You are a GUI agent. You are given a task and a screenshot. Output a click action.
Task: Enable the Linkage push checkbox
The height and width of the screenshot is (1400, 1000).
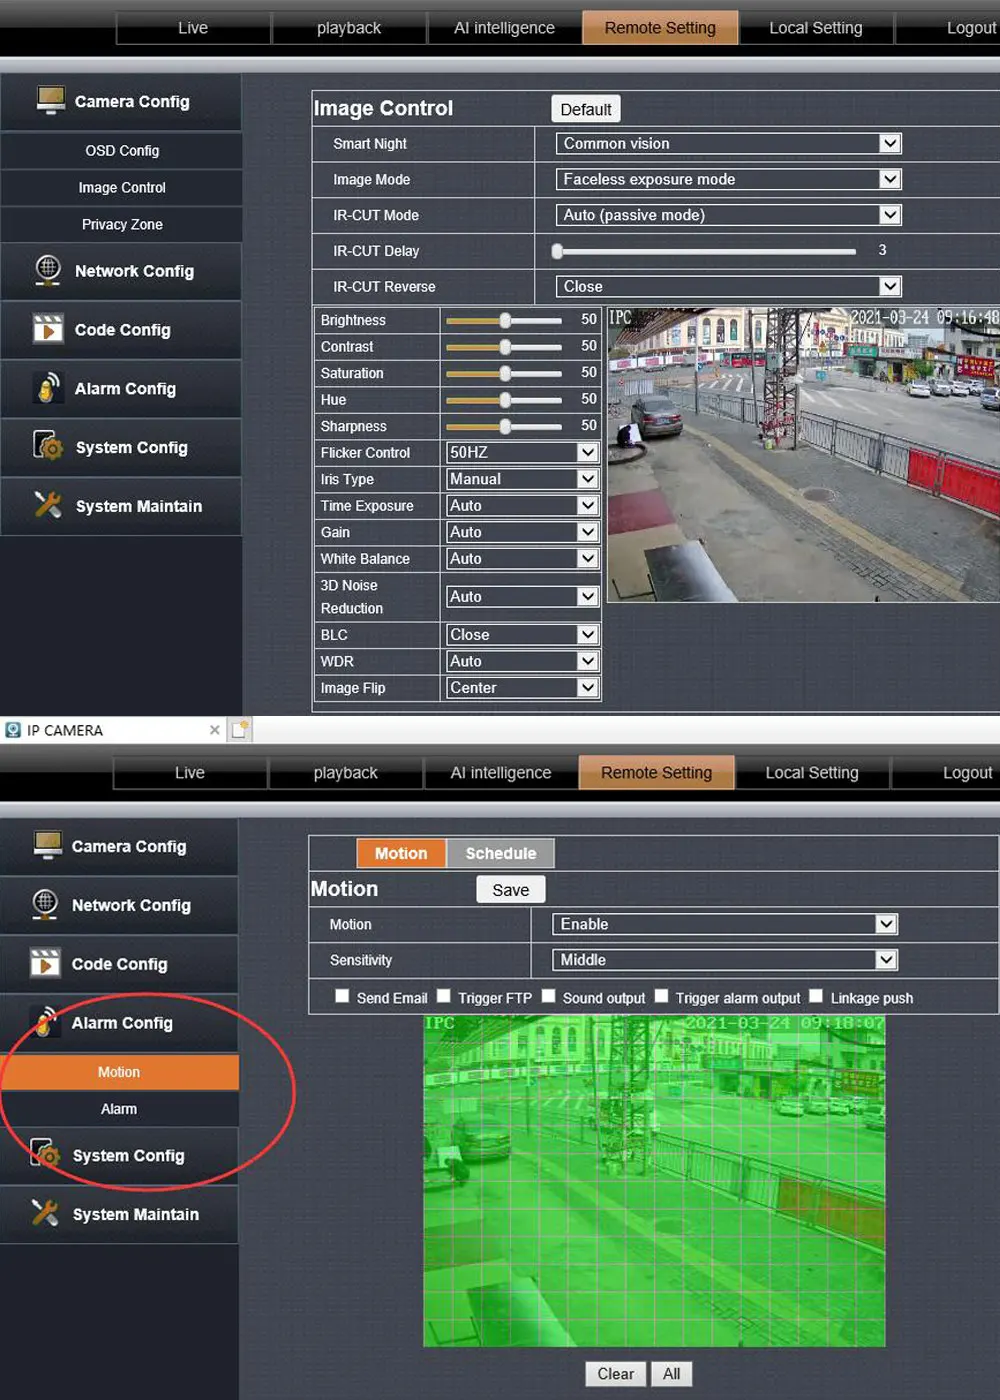click(x=816, y=996)
